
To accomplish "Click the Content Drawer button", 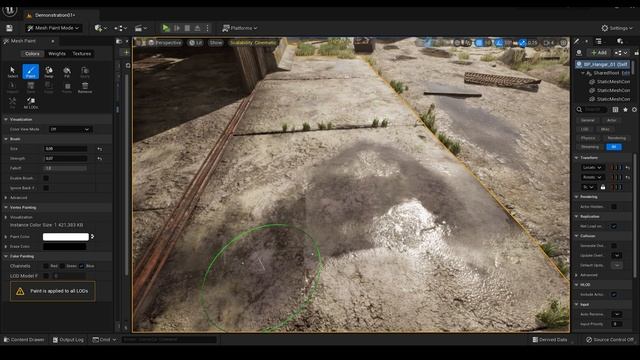I will (24, 340).
